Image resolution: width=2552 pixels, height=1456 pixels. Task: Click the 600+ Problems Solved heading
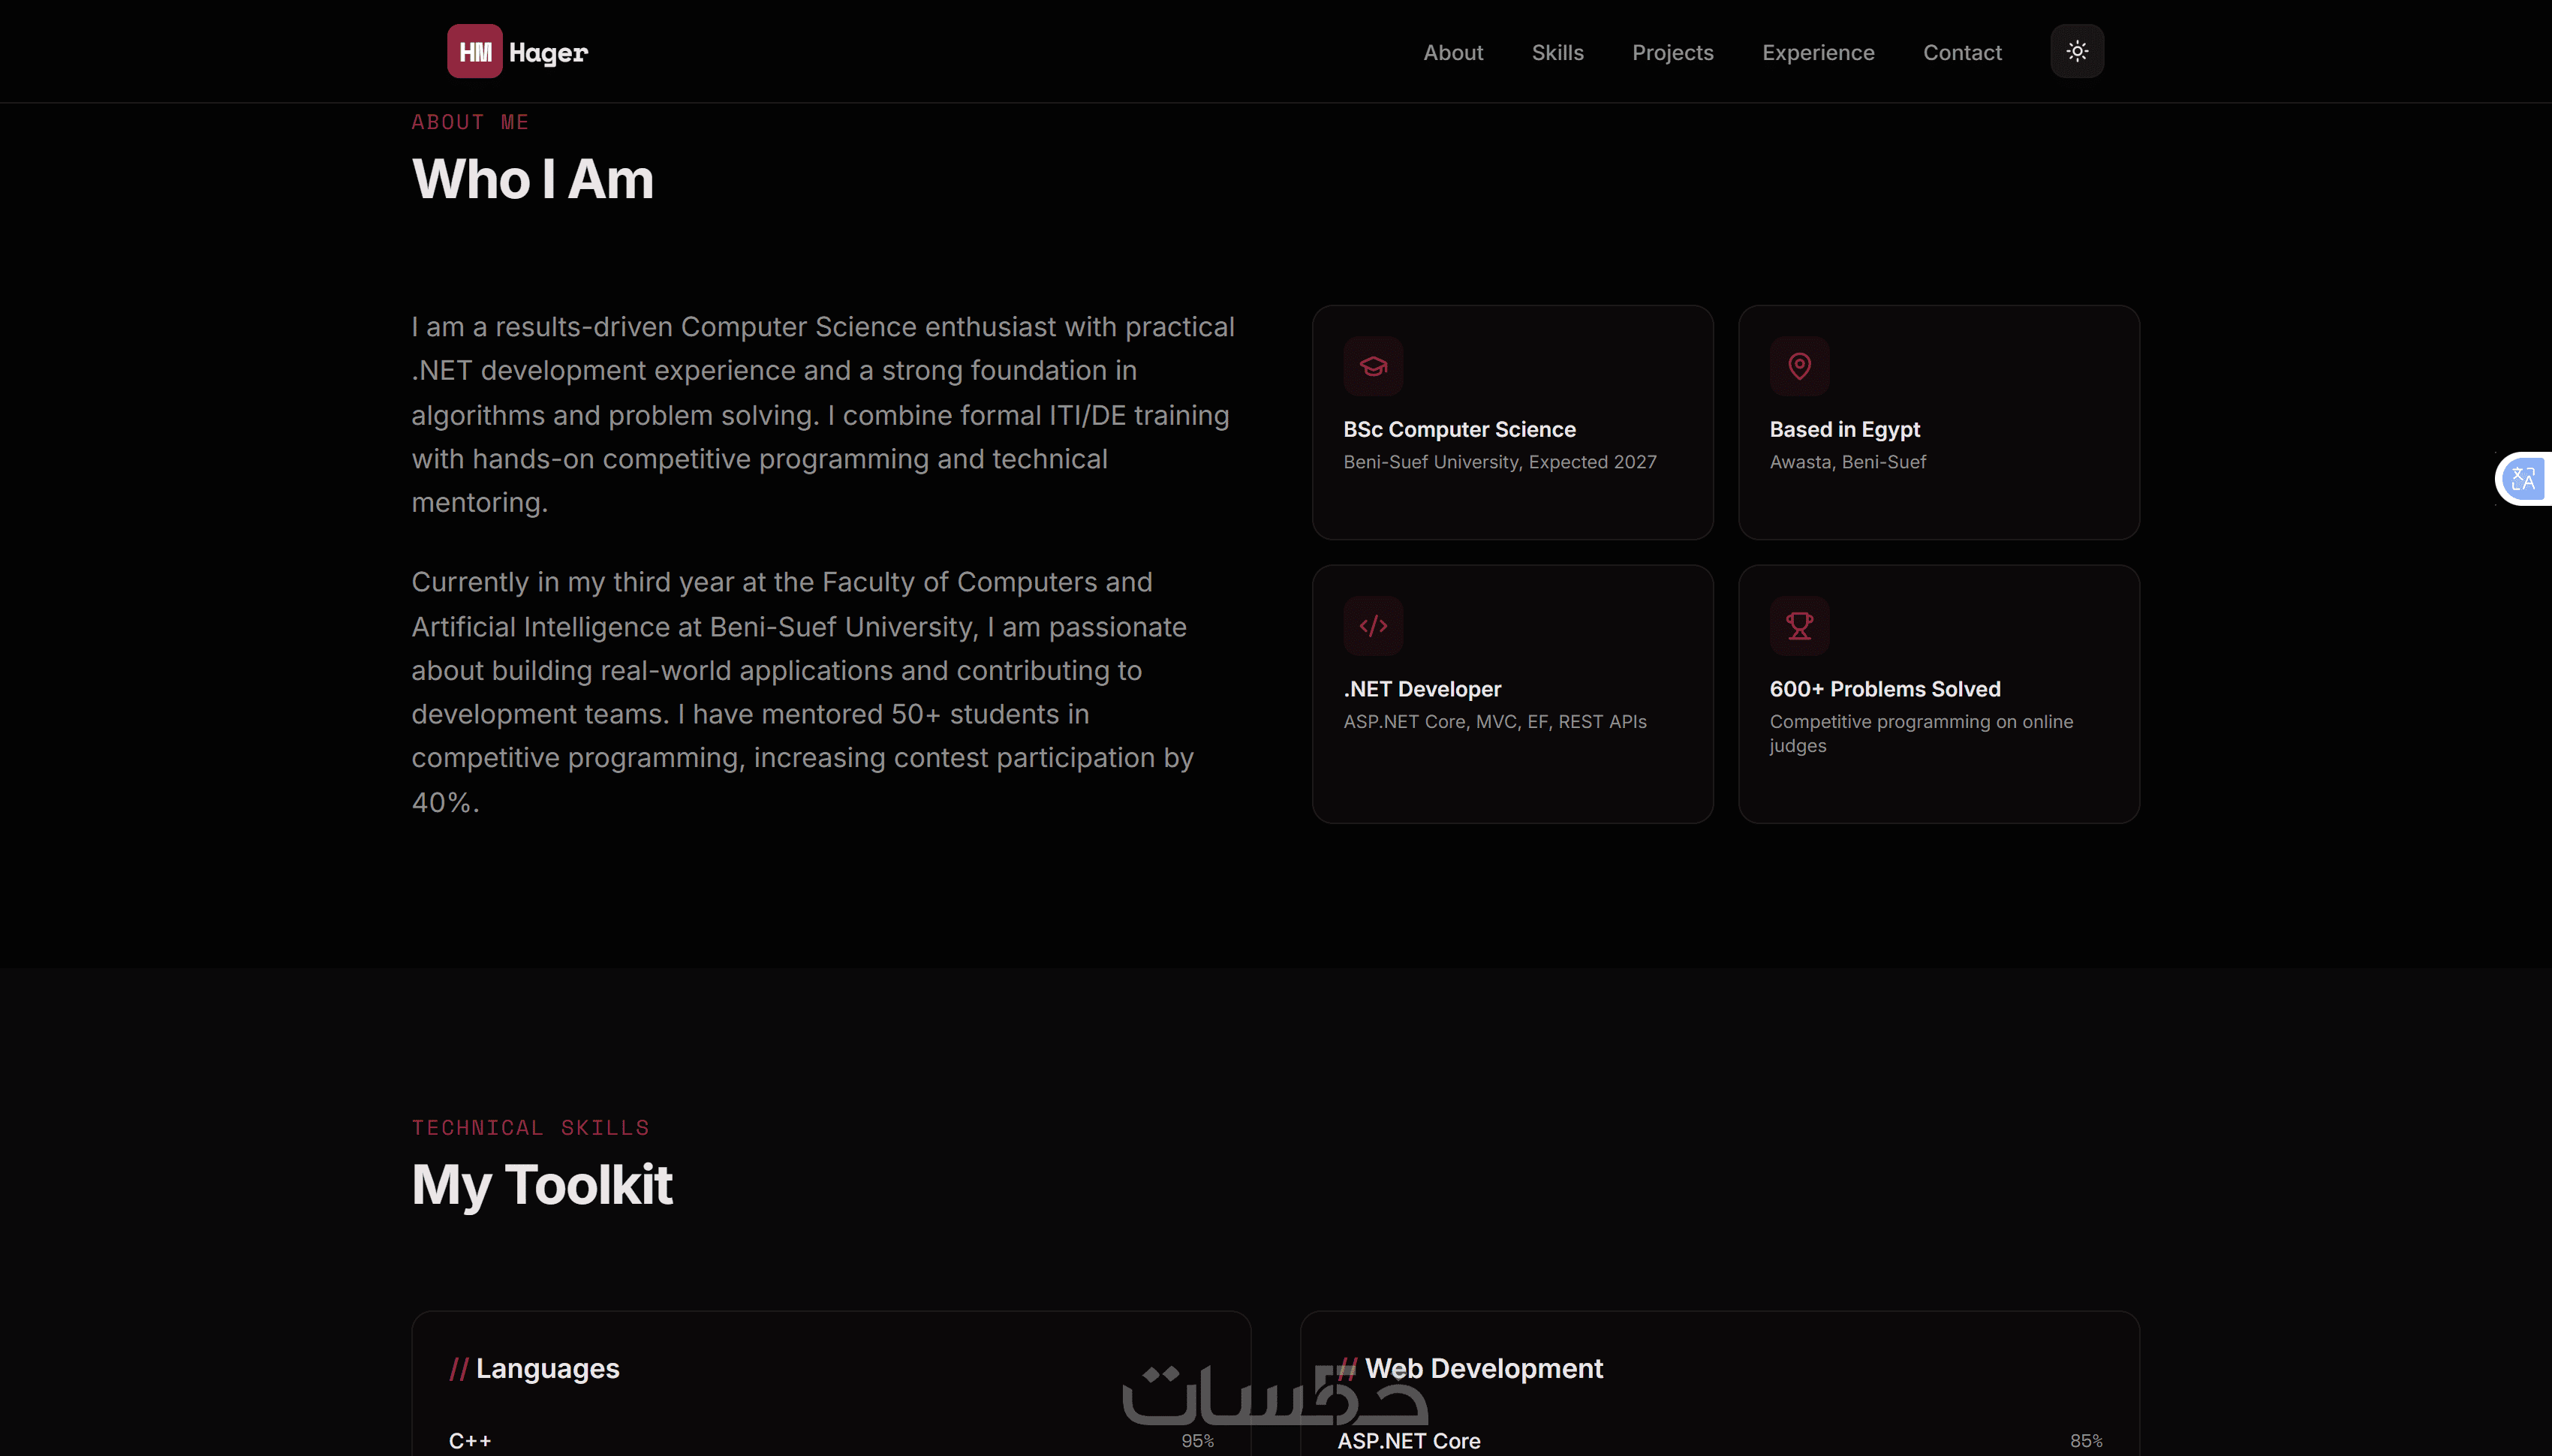pyautogui.click(x=1884, y=689)
